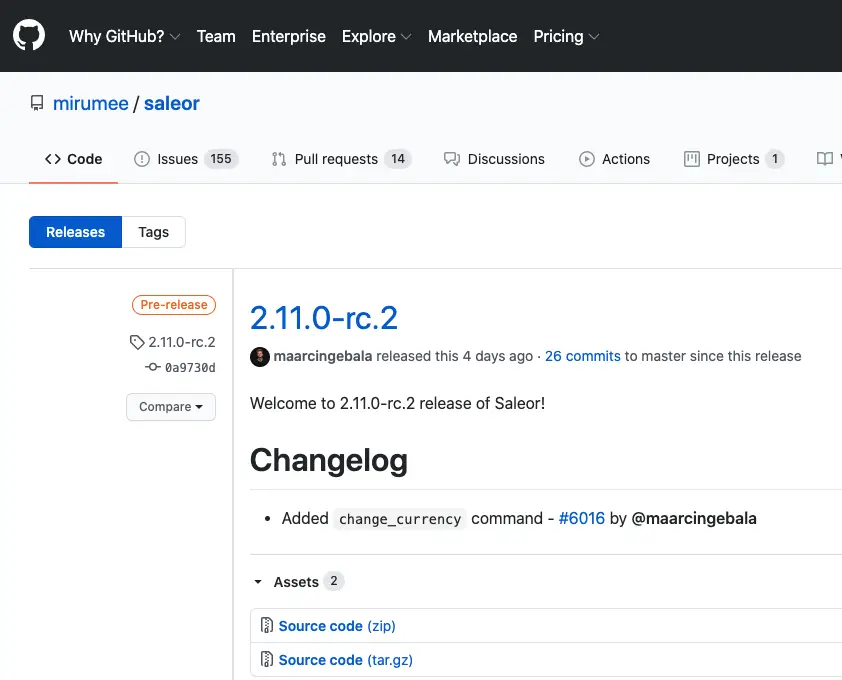Click maarcingebala's avatar image
The image size is (842, 680).
point(260,357)
